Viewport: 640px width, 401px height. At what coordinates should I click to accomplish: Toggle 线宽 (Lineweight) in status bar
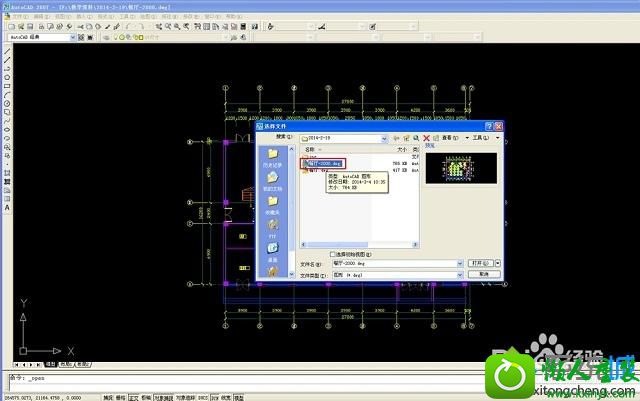(227, 397)
